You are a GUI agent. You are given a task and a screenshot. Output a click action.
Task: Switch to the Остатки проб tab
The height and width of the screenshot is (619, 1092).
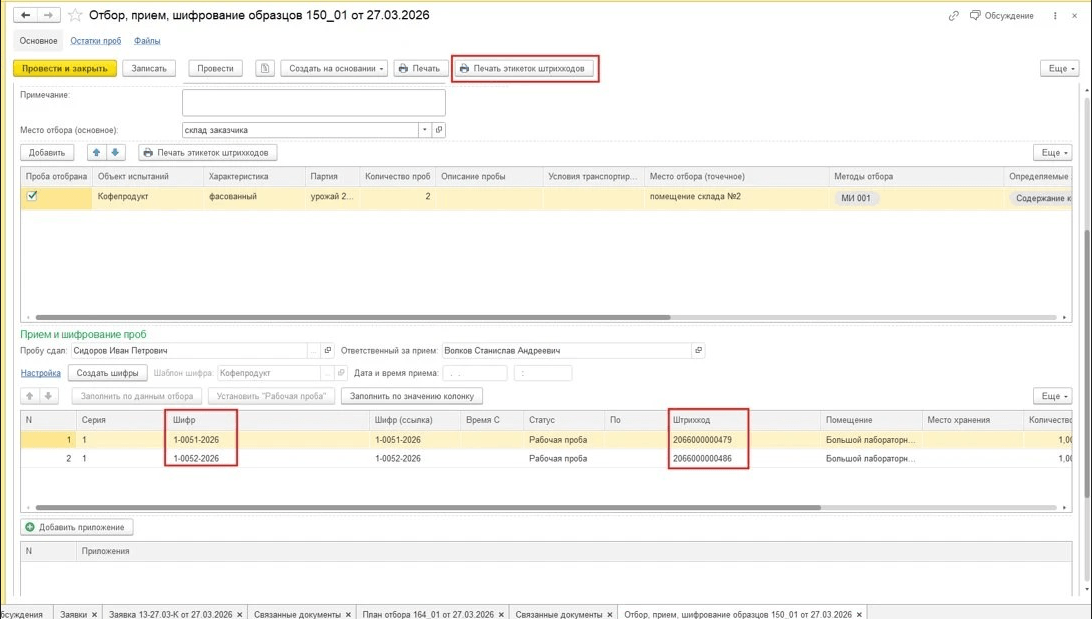[95, 41]
